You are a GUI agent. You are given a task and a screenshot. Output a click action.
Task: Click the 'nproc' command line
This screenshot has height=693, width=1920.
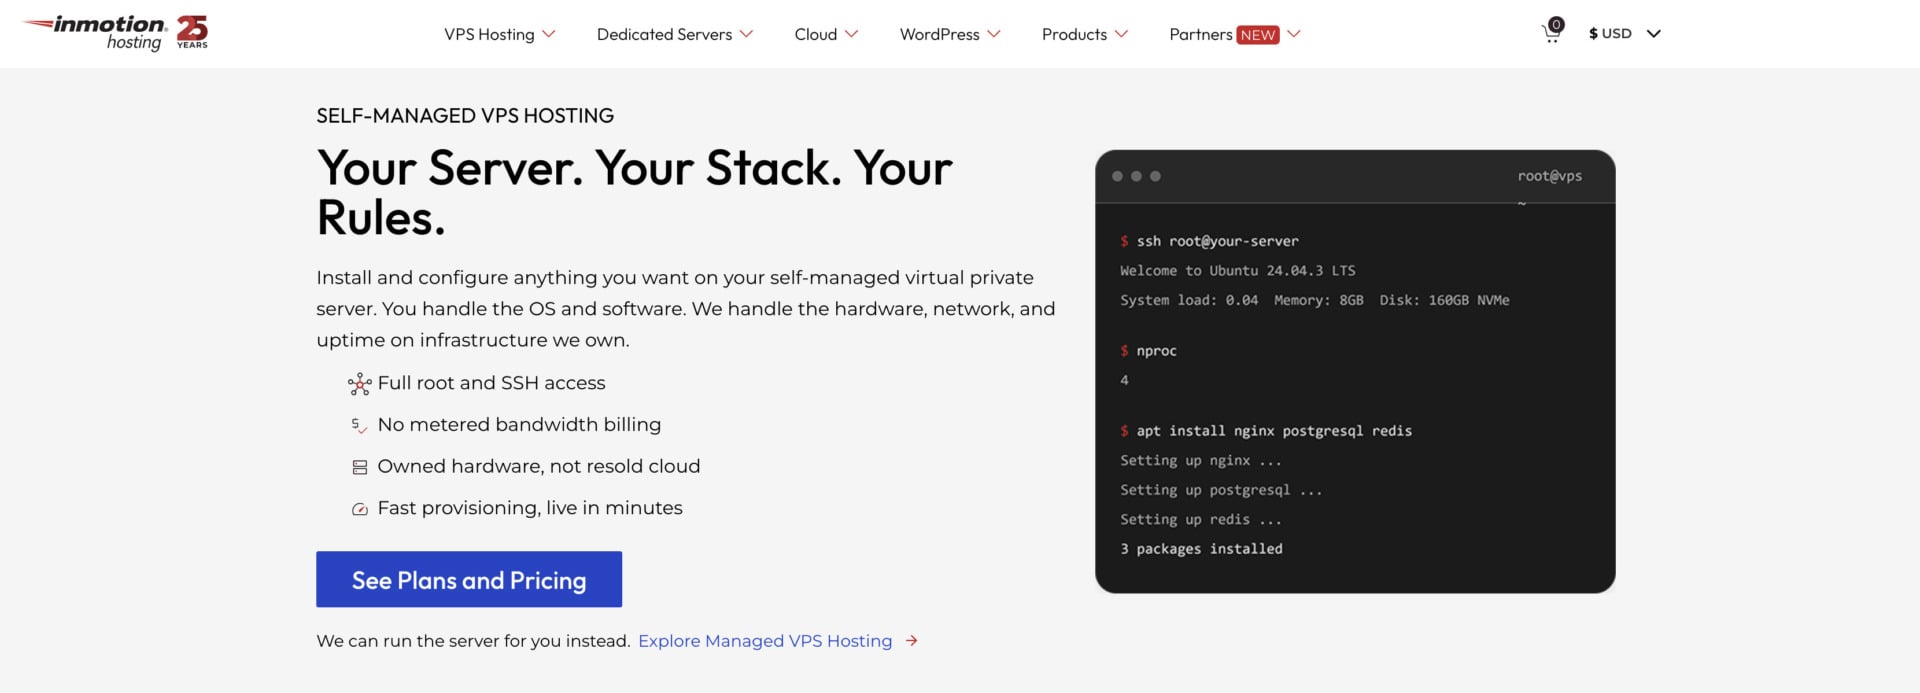(1148, 351)
